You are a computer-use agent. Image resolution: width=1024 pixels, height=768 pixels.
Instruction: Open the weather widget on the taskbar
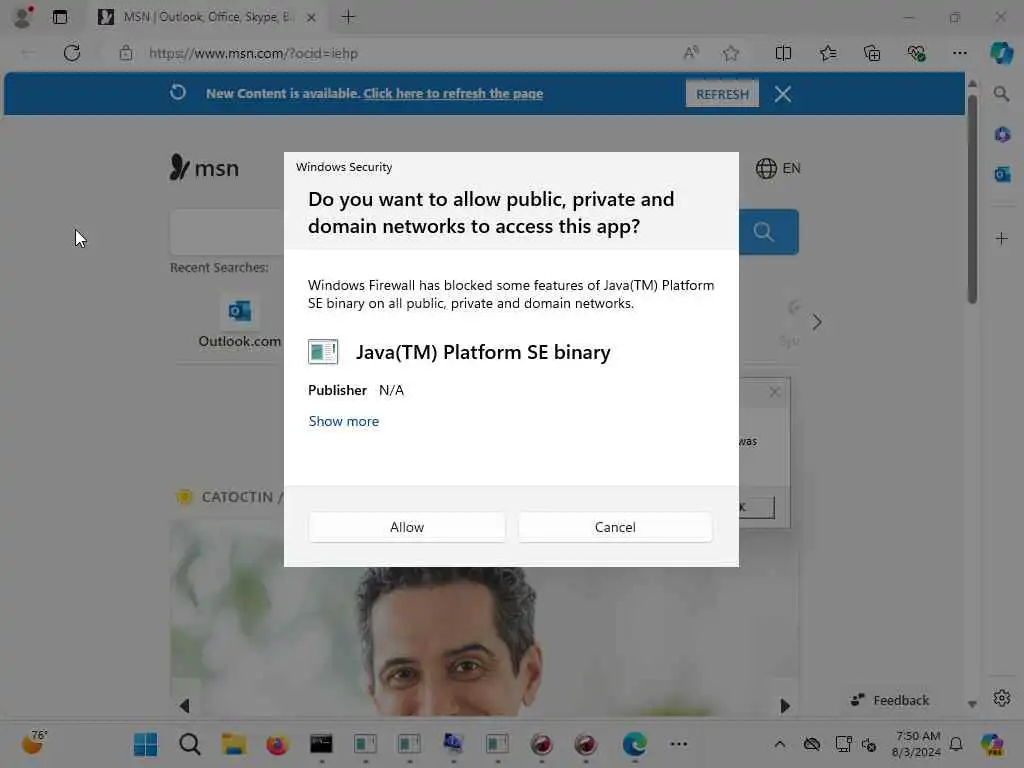[x=35, y=742]
